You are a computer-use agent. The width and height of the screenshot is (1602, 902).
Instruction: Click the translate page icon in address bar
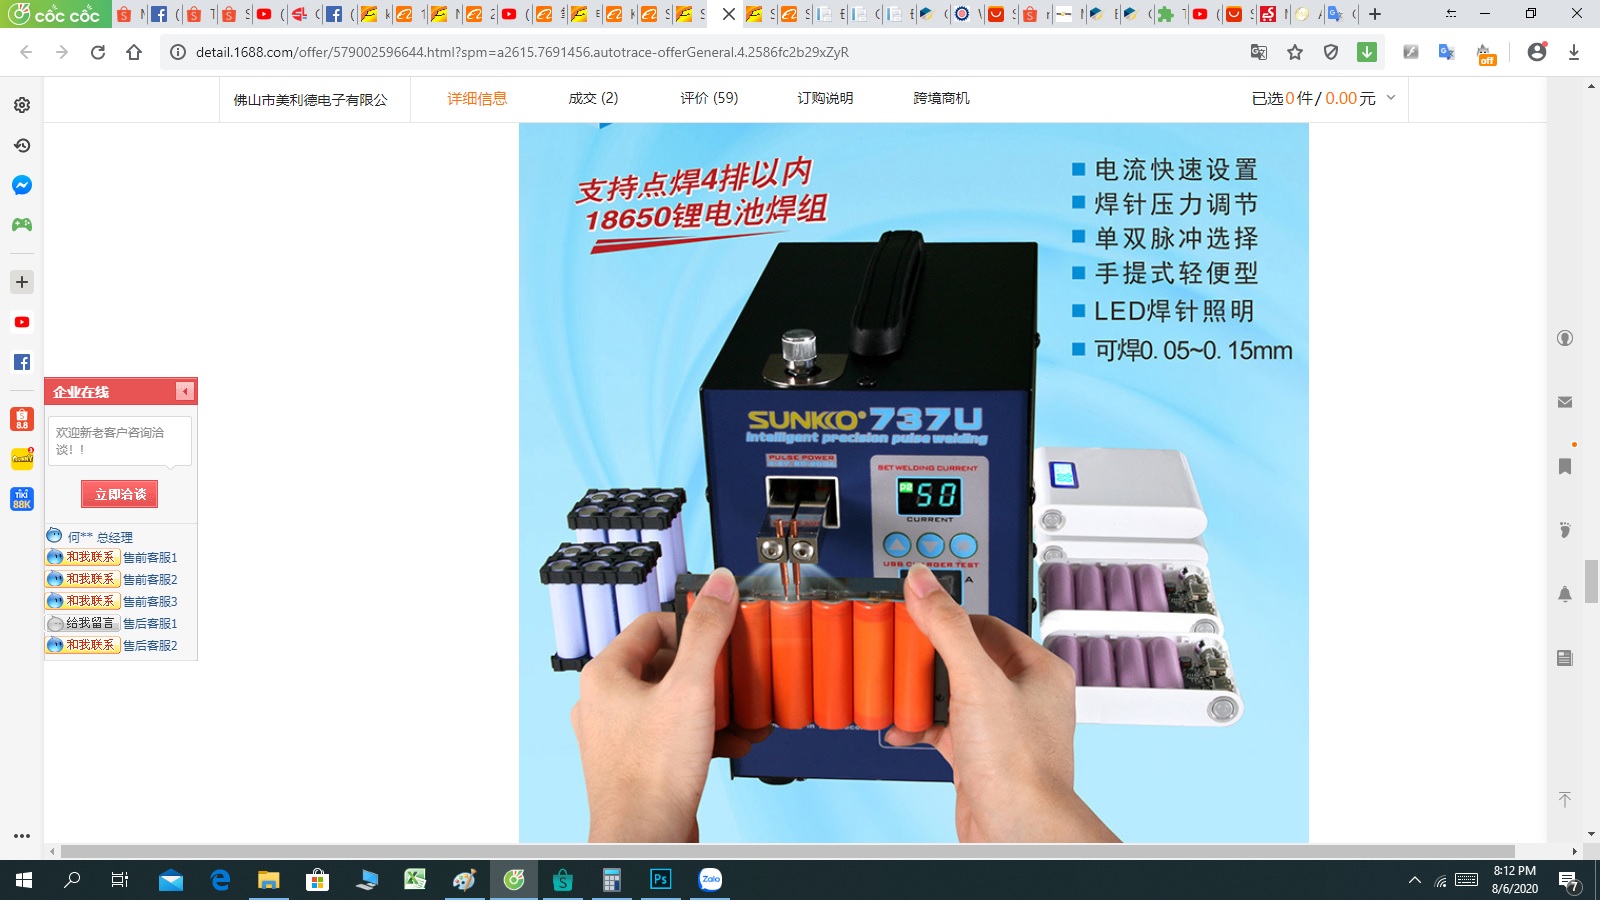[1259, 52]
